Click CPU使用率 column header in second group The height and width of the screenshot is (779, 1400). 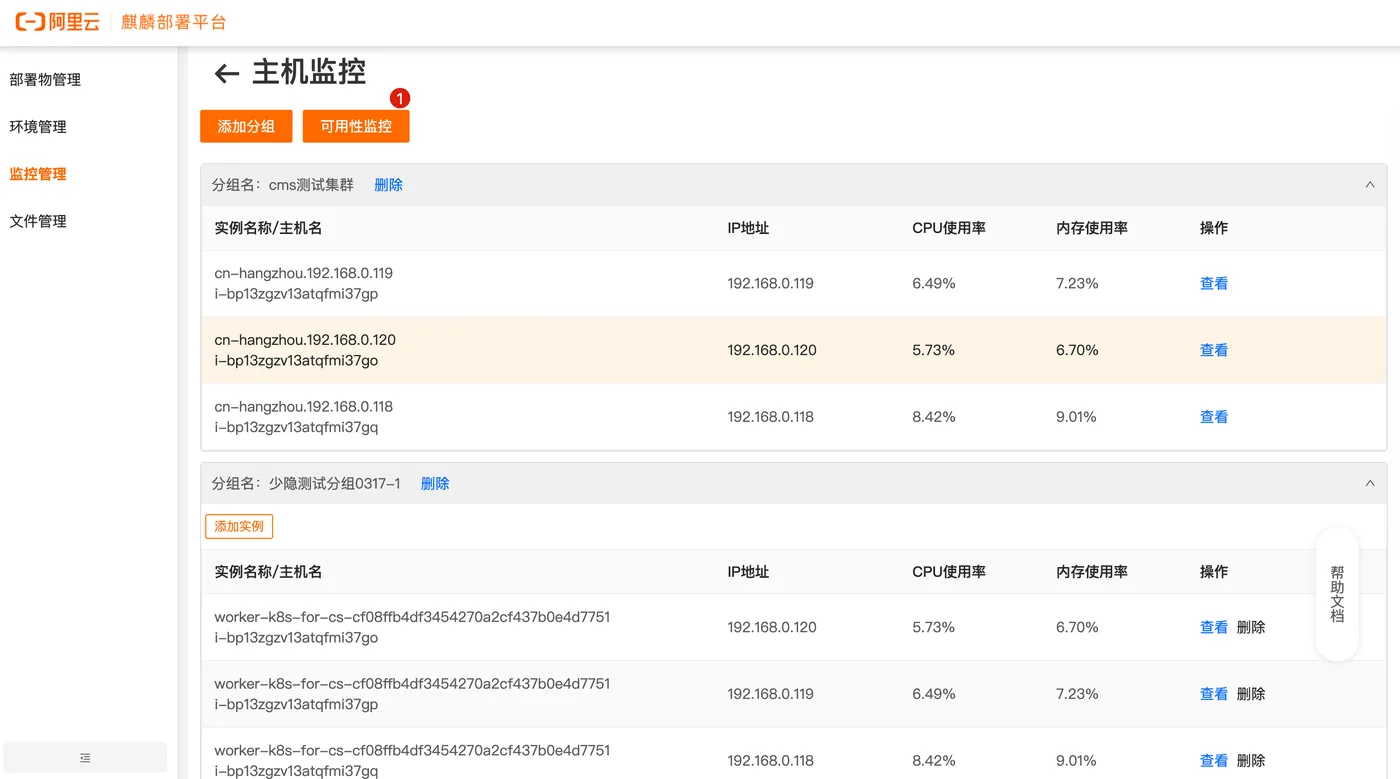949,572
